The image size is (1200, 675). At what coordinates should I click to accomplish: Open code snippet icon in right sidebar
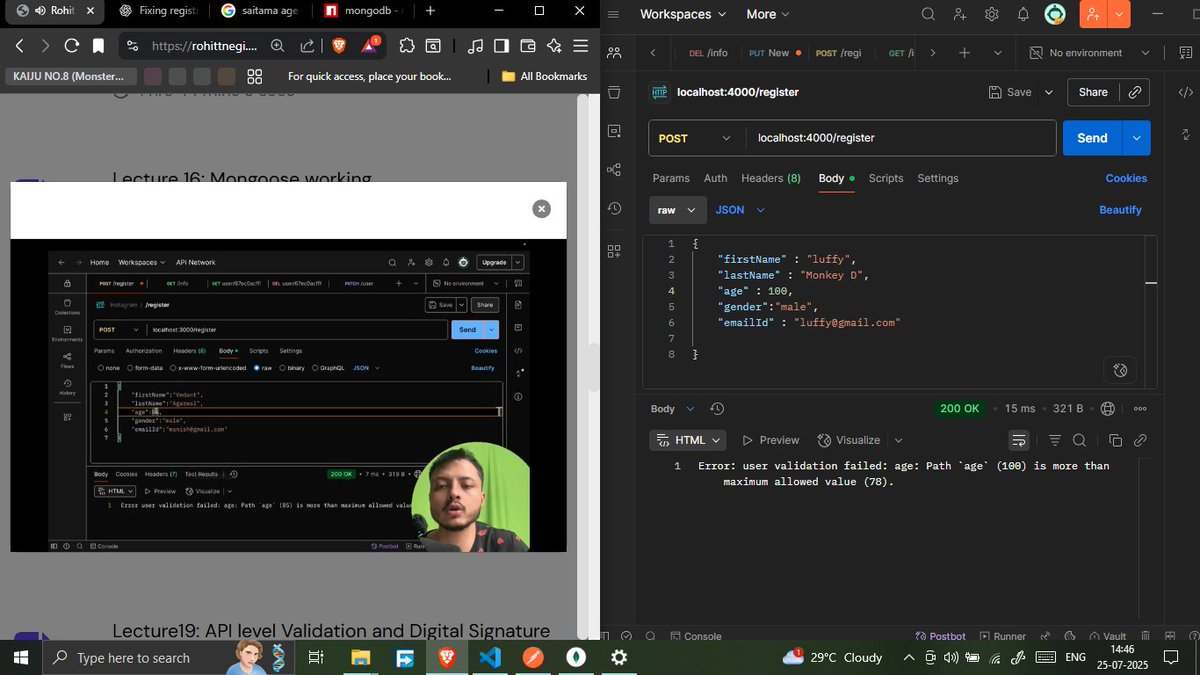[1185, 92]
